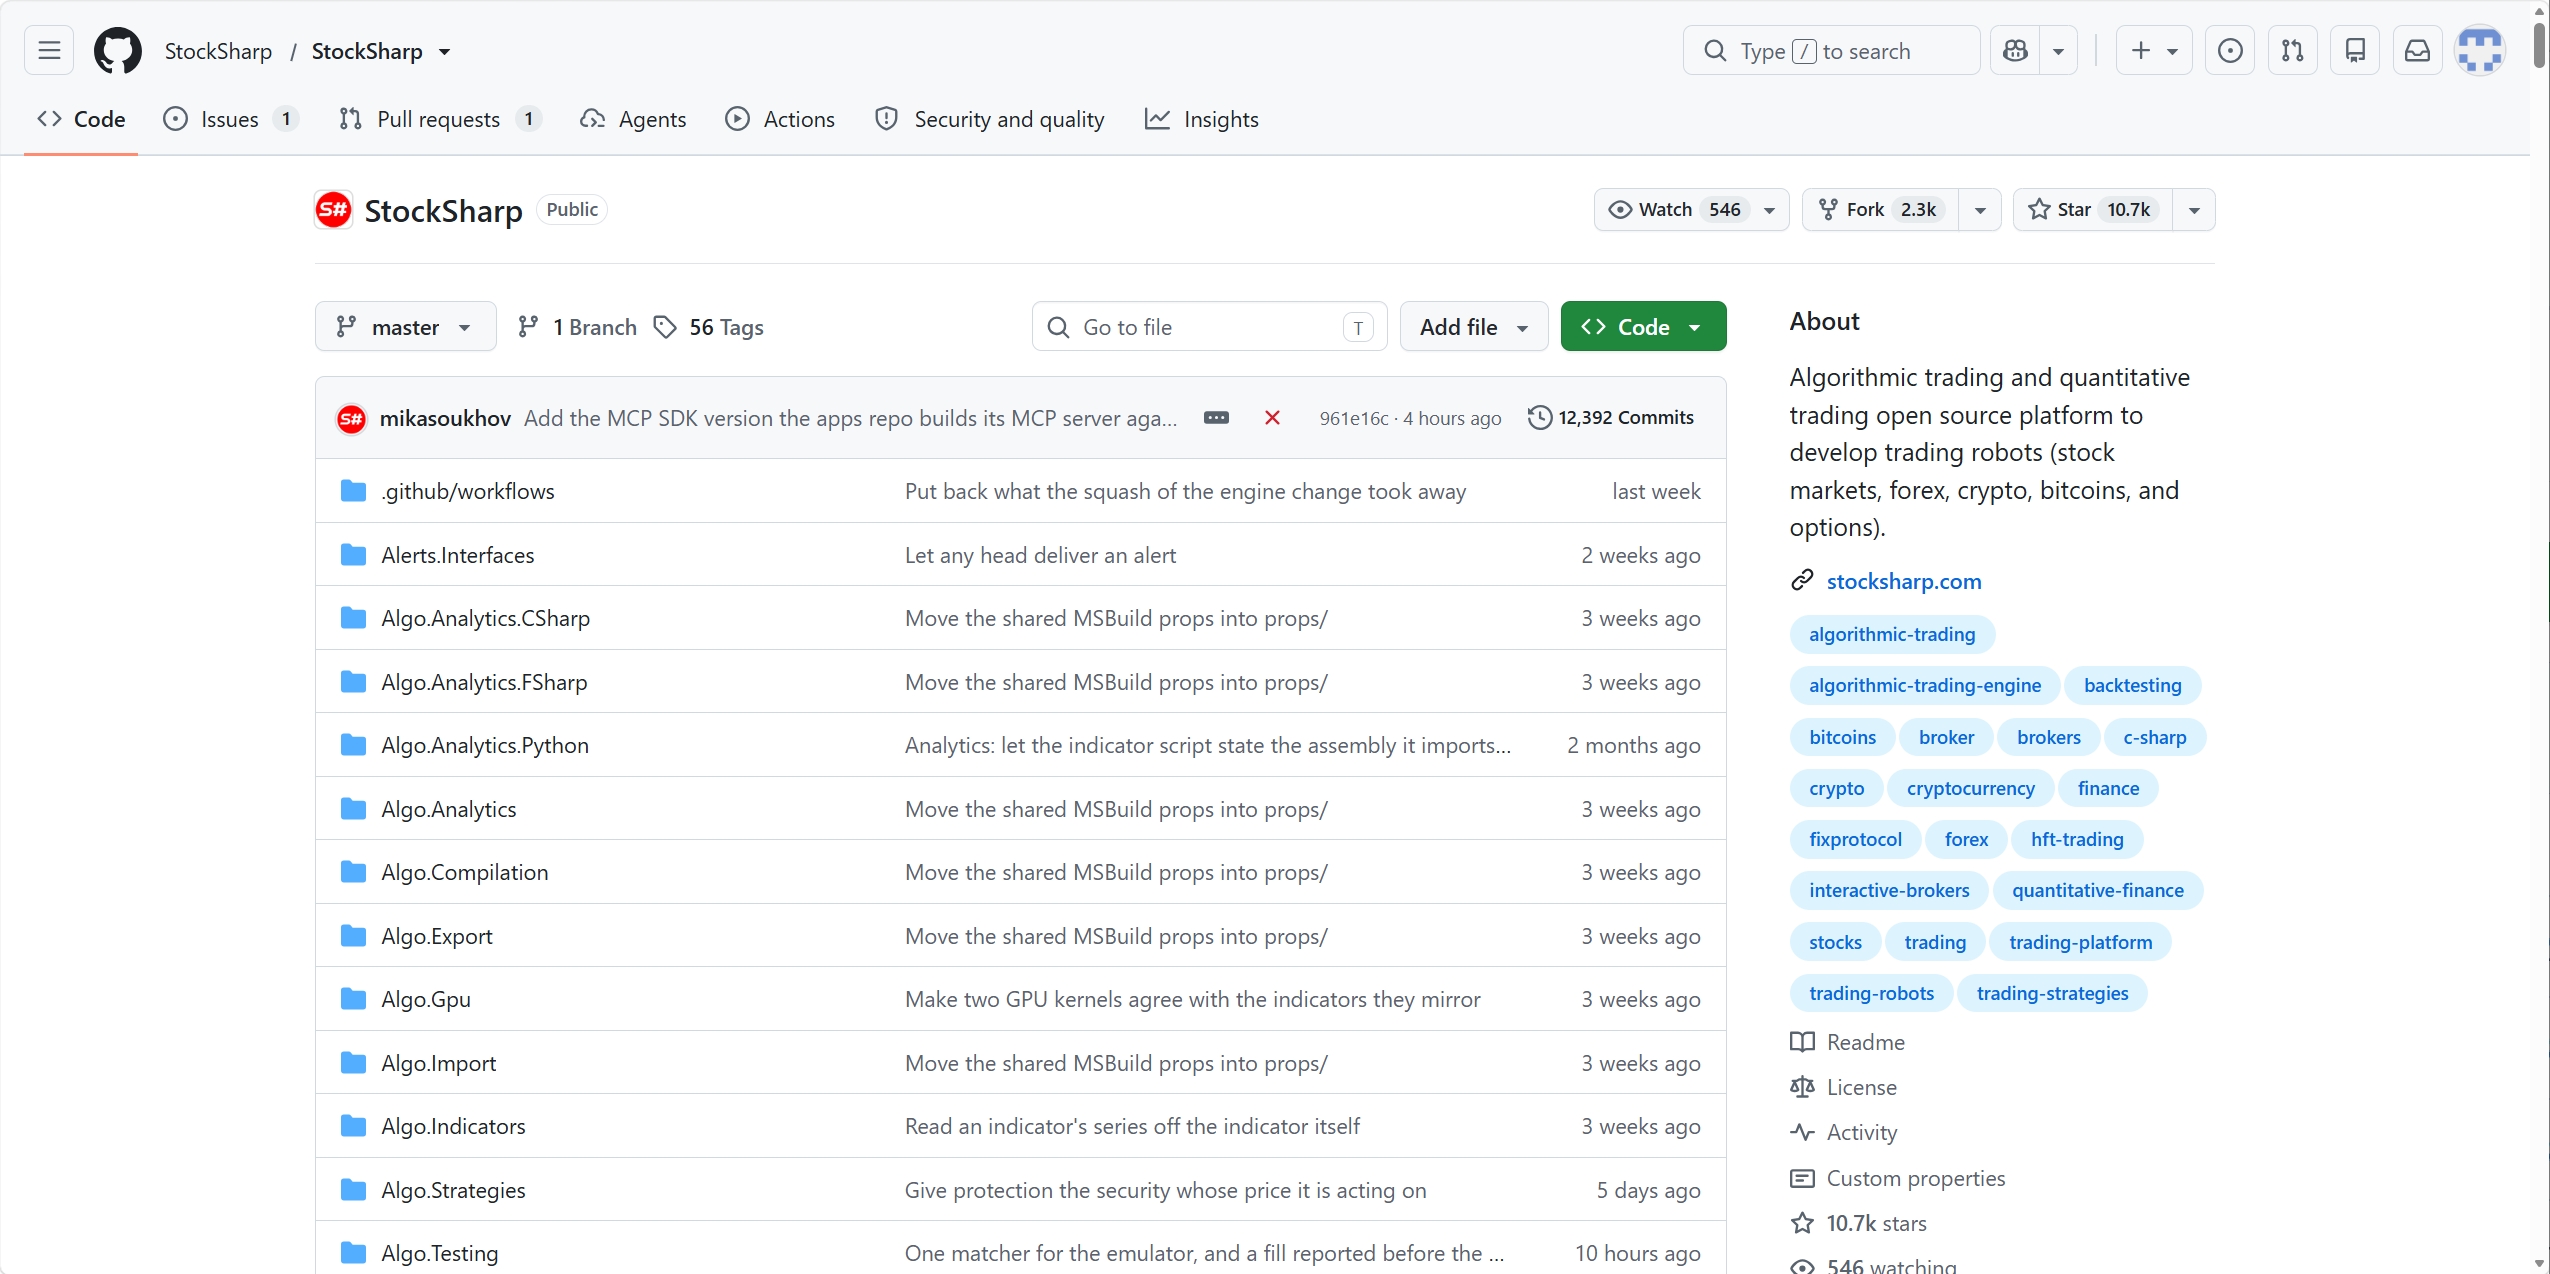Open 'Make two GPU kernels agree' commit message
Screen dimensions: 2550x1274
tap(1192, 999)
